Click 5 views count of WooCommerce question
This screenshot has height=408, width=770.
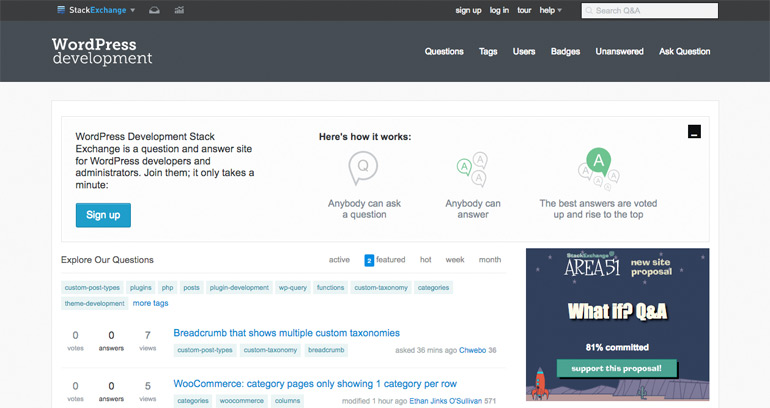click(x=147, y=391)
